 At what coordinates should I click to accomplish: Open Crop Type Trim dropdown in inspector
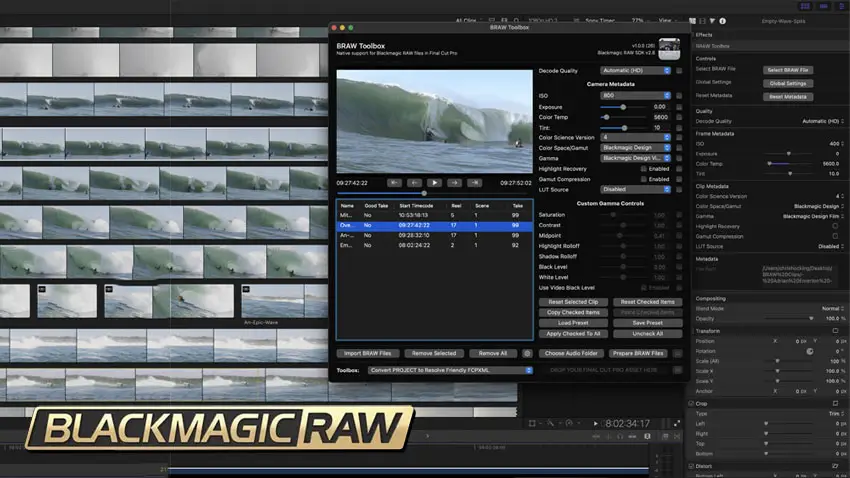pyautogui.click(x=836, y=414)
